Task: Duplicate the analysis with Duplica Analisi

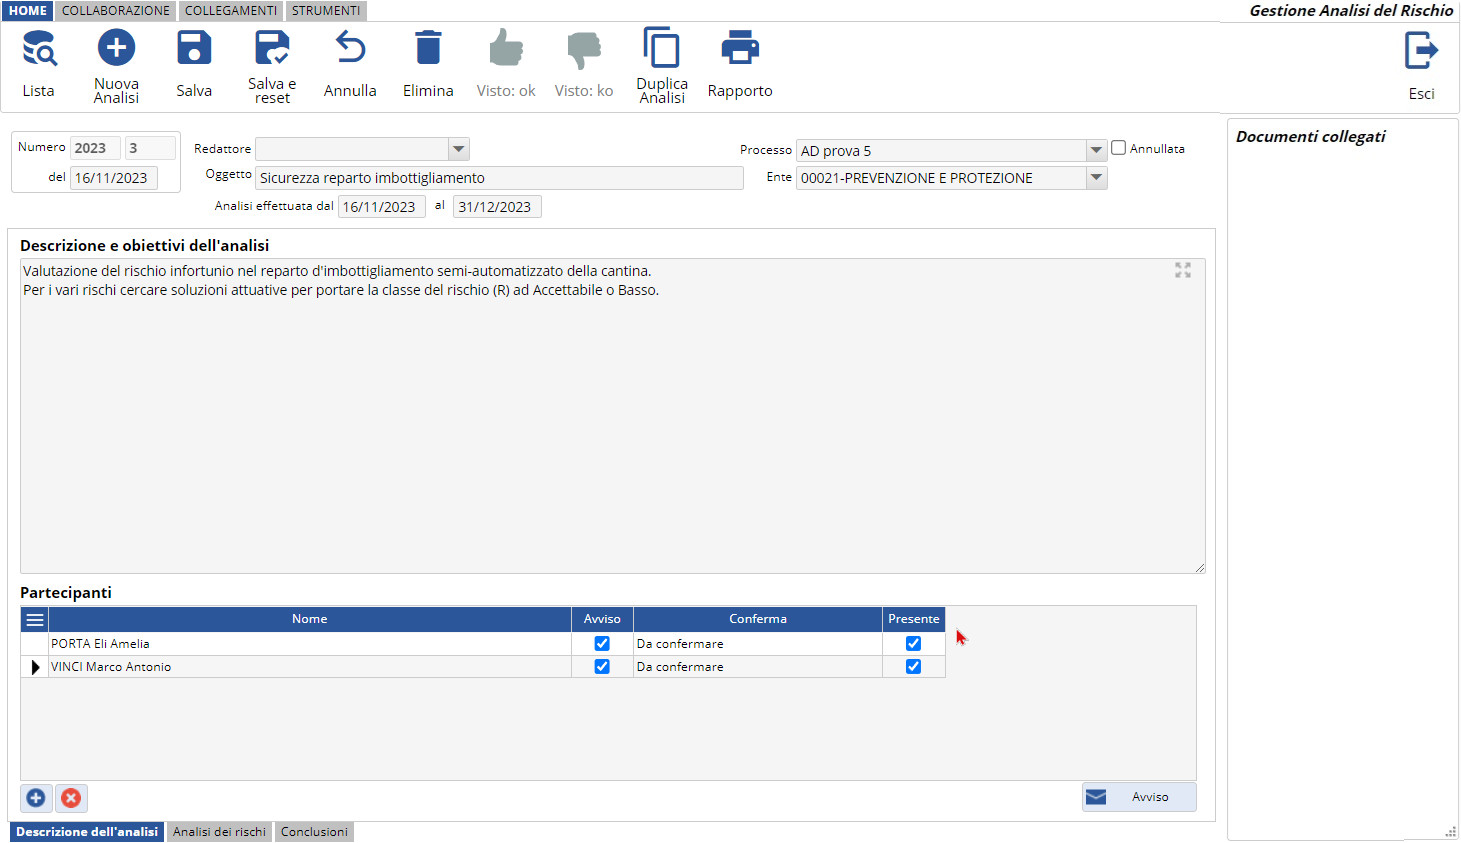Action: click(662, 48)
